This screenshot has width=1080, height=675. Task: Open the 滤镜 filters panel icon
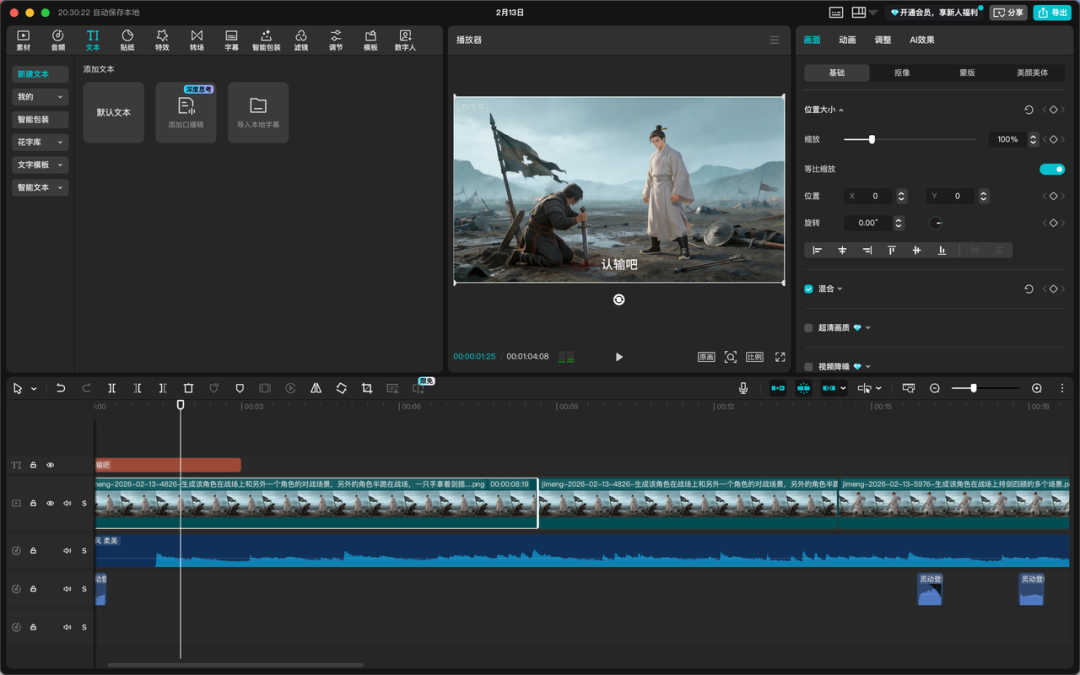coord(301,40)
